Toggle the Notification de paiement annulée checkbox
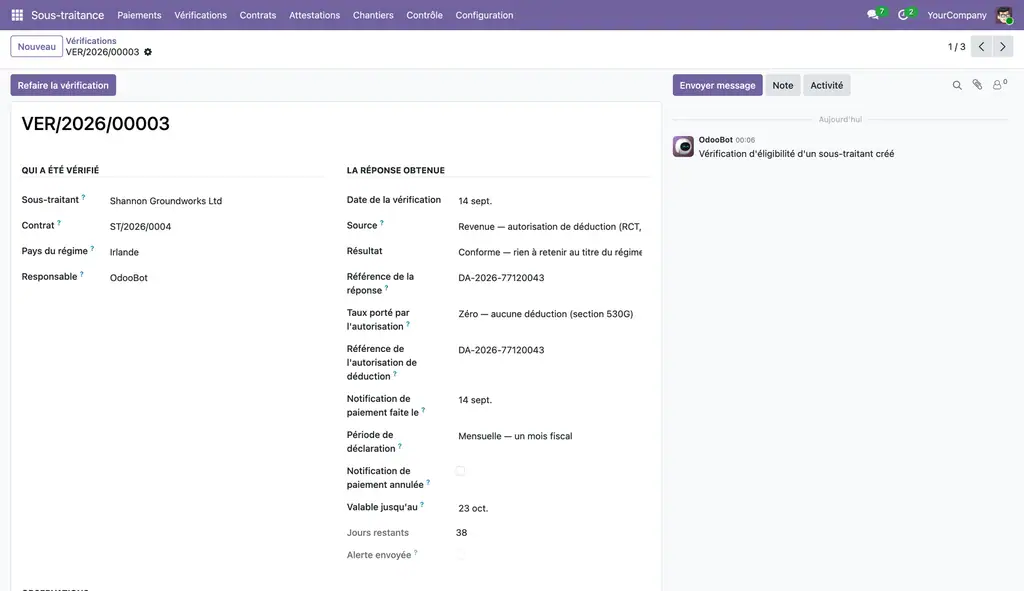The height and width of the screenshot is (591, 1024). (460, 471)
